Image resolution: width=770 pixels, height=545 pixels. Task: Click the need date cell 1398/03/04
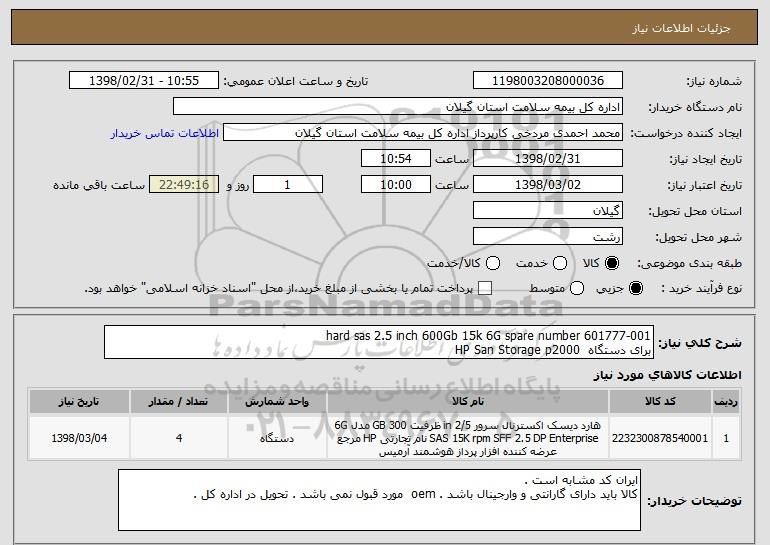(x=79, y=438)
